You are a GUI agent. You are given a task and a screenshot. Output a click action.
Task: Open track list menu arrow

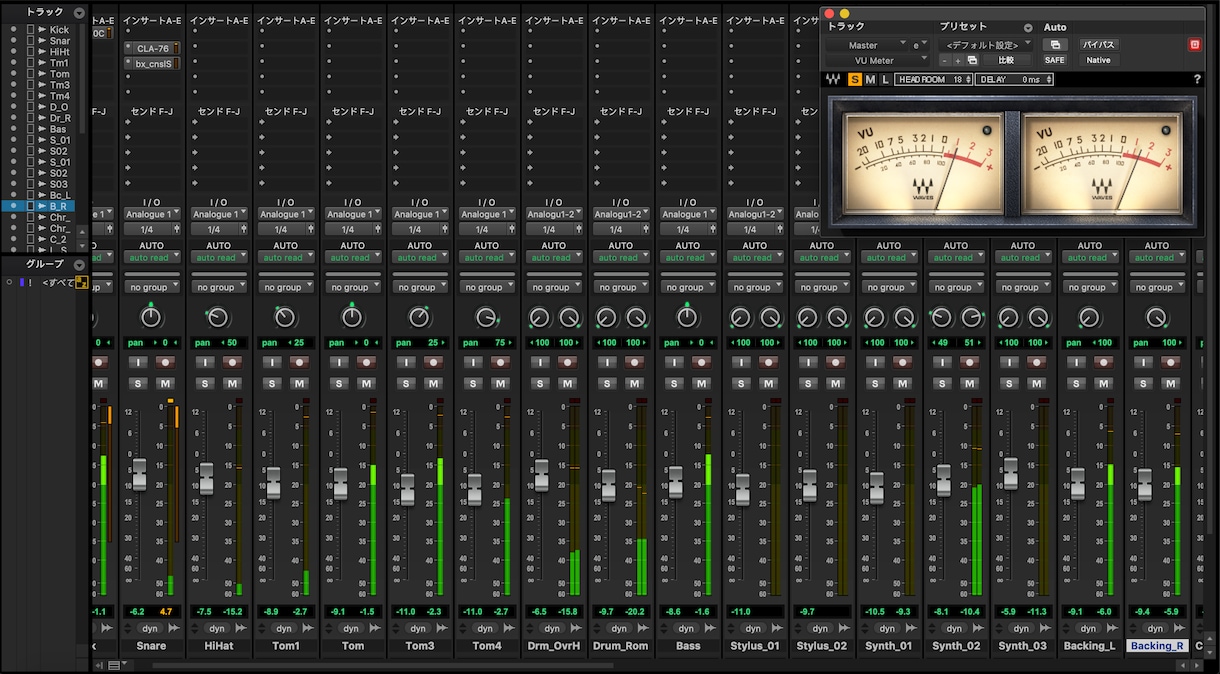click(x=79, y=12)
